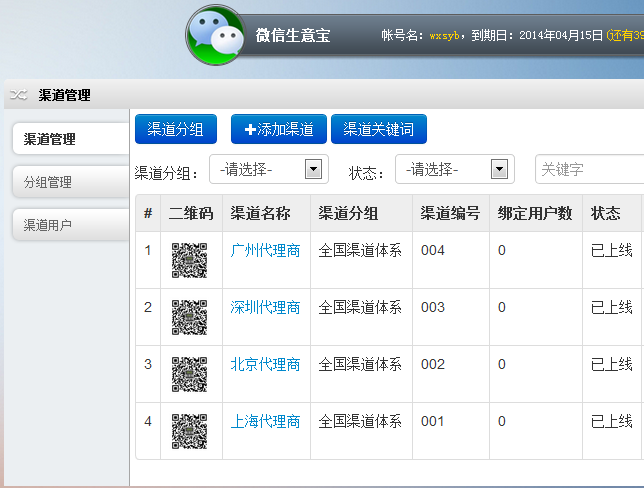Click the 添加渠道 plus button

[x=278, y=129]
